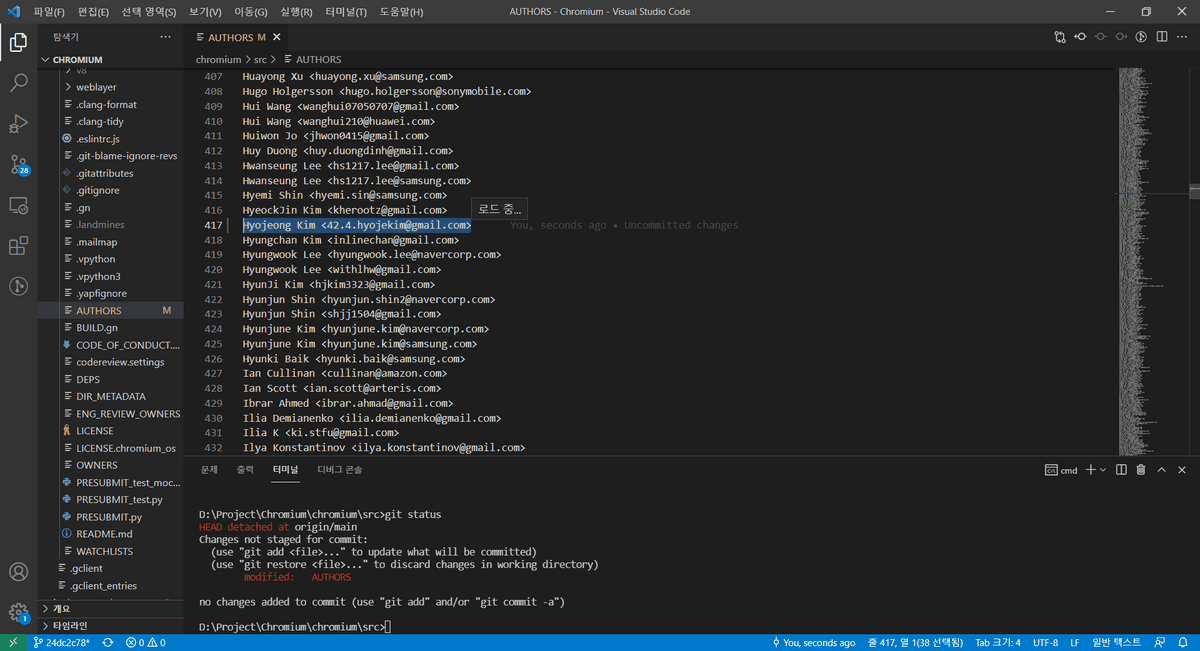Image resolution: width=1200 pixels, height=651 pixels.
Task: Click cursor position 줄 417, 열 1 indicator
Action: point(915,642)
